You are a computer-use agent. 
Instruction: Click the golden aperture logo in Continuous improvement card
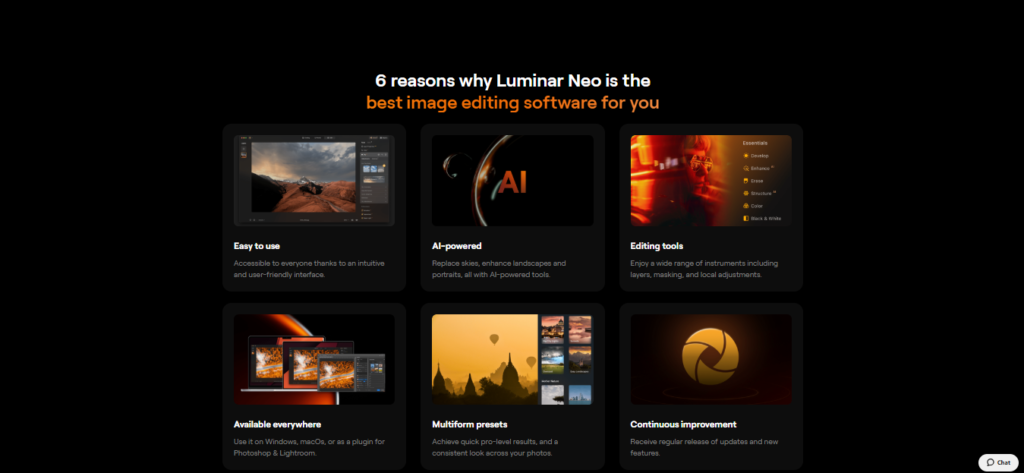(x=710, y=357)
